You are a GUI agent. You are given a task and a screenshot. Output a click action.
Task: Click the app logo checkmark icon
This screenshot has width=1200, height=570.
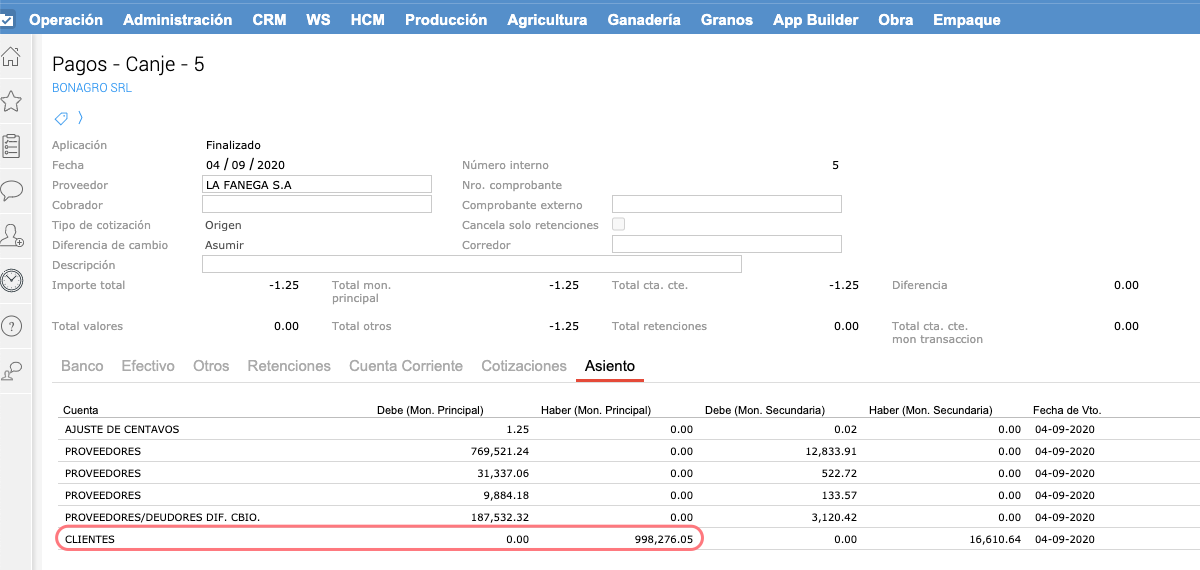pos(7,19)
